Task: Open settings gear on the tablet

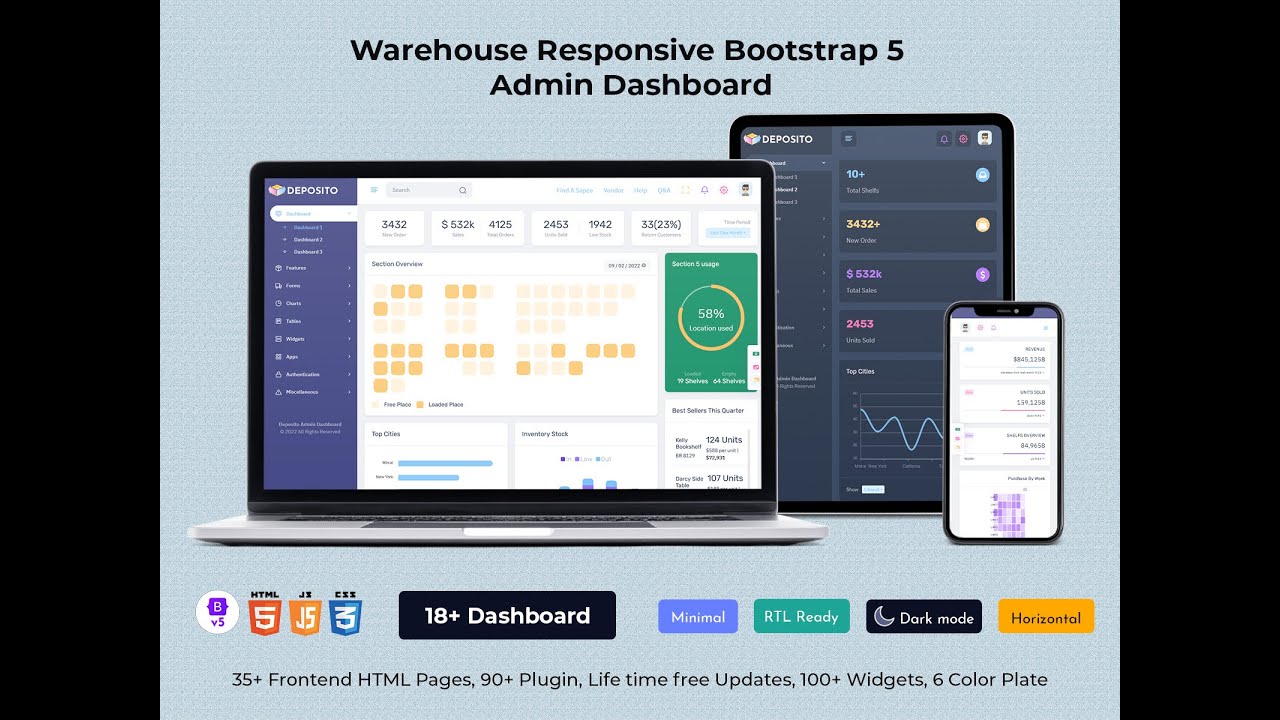Action: click(963, 139)
